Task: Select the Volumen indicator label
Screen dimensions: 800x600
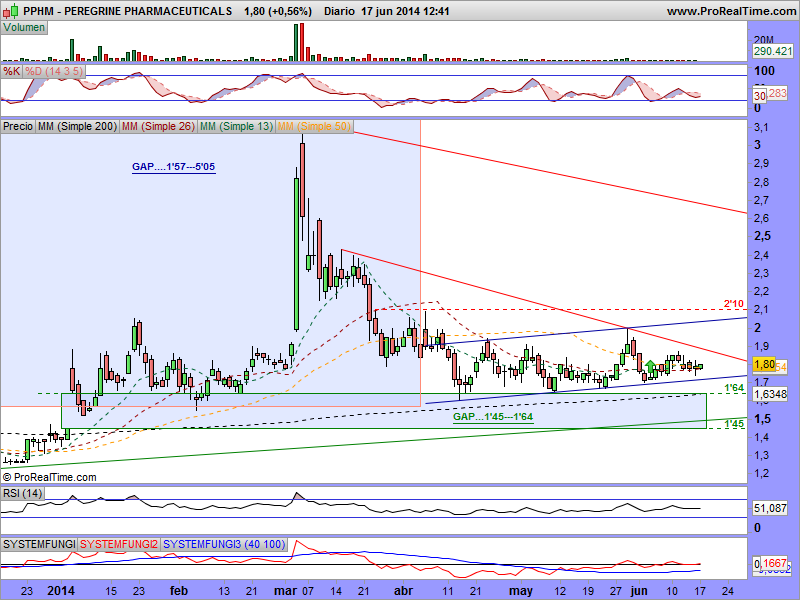Action: [x=24, y=28]
